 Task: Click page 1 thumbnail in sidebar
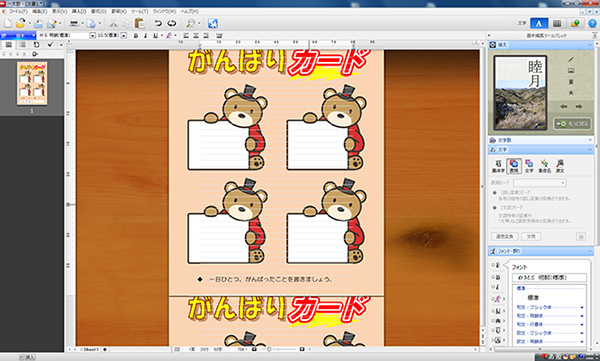pyautogui.click(x=32, y=83)
